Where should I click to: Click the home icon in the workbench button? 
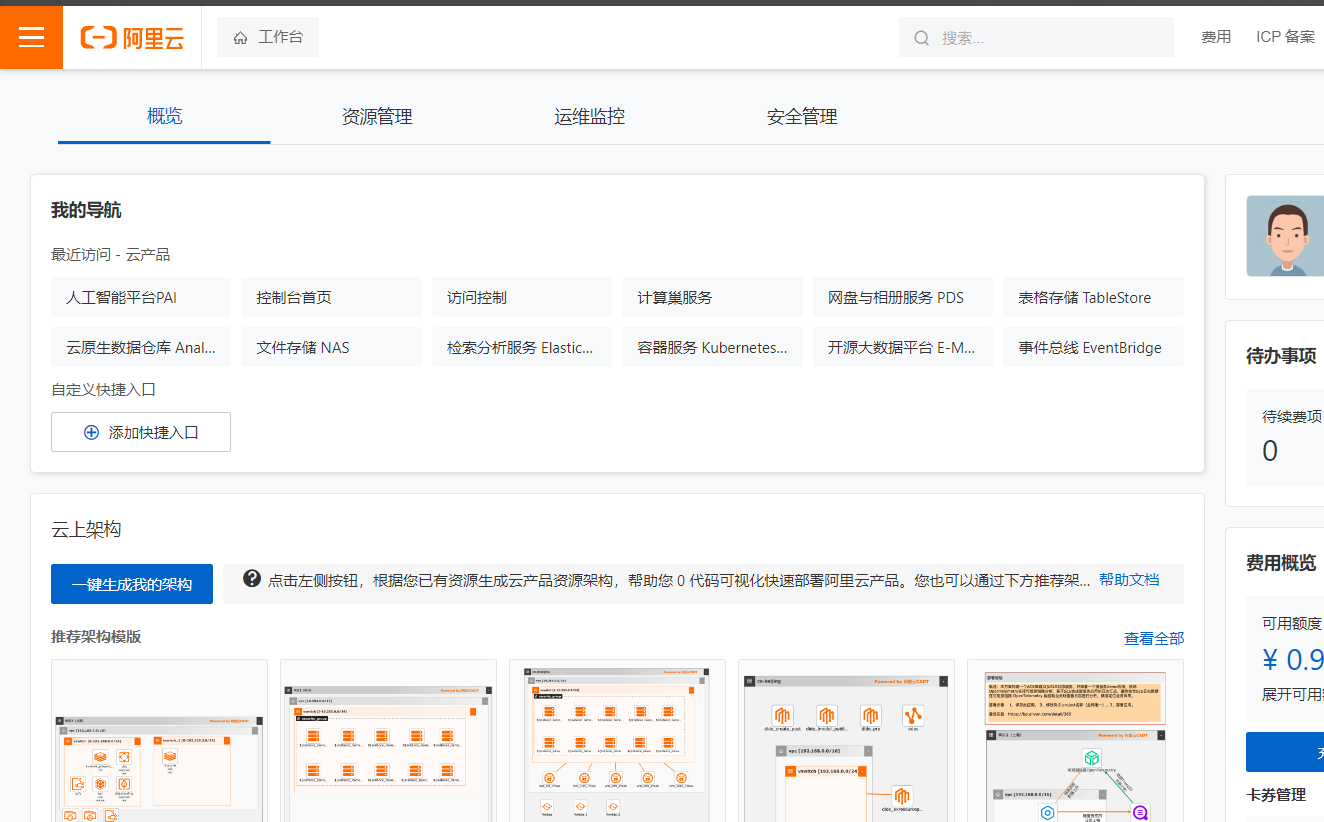click(240, 38)
